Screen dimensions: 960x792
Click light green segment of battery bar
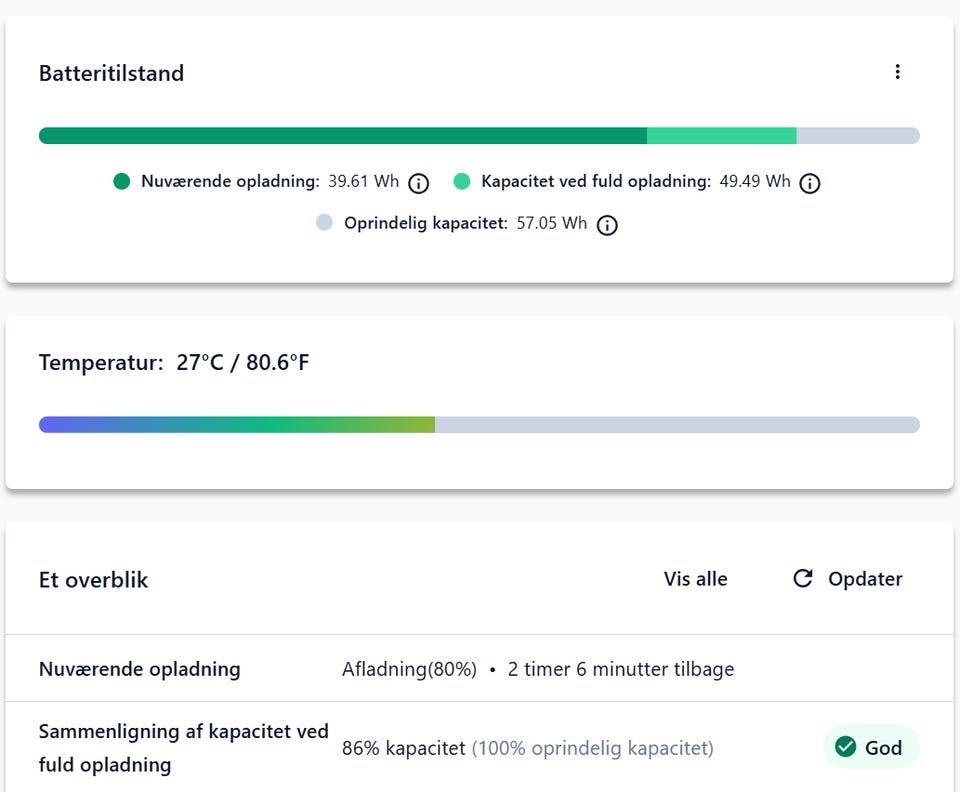pos(722,136)
